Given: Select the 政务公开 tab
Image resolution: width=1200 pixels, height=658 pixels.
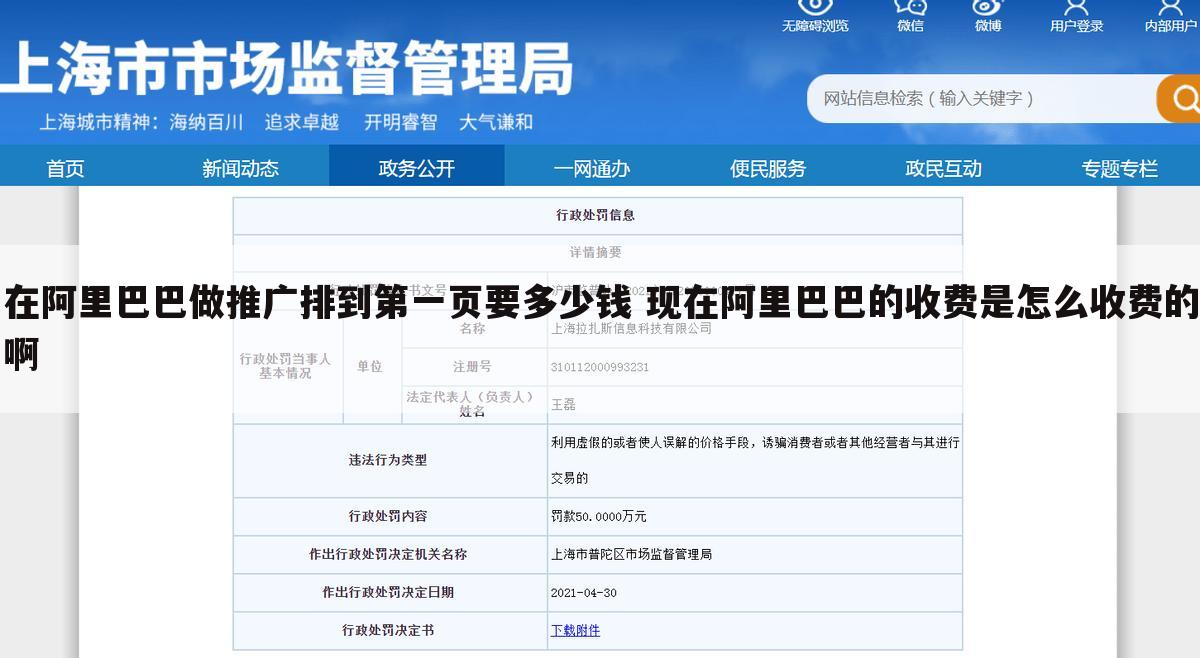Looking at the screenshot, I should [417, 168].
